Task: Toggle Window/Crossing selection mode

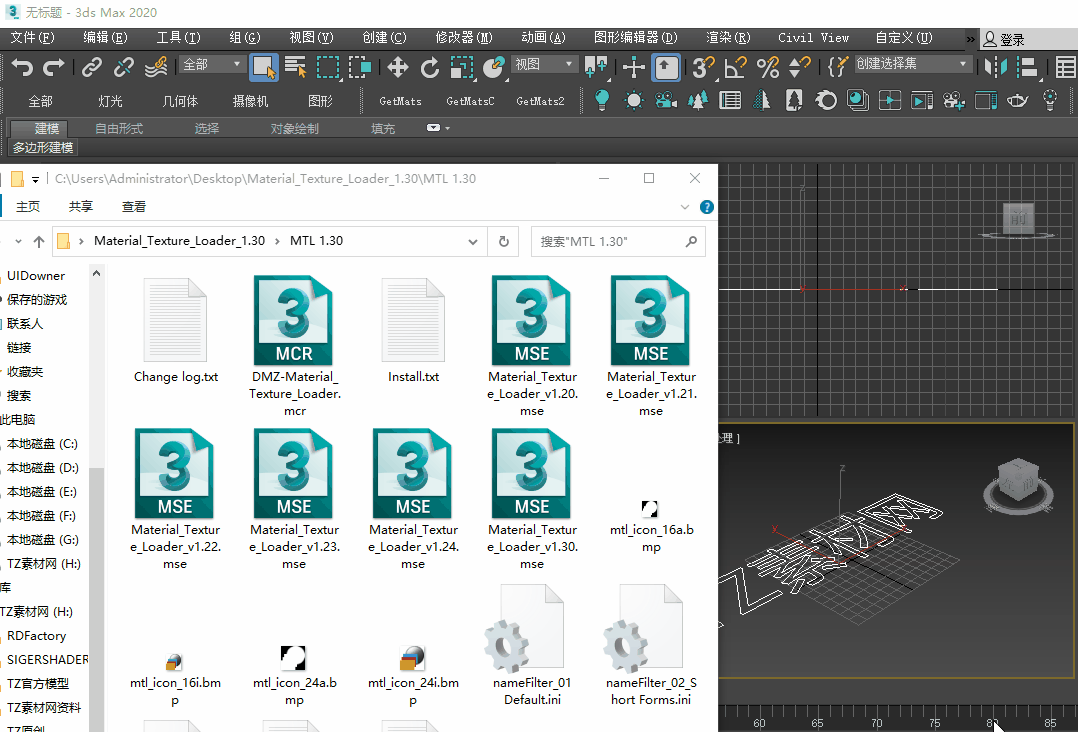Action: click(360, 67)
